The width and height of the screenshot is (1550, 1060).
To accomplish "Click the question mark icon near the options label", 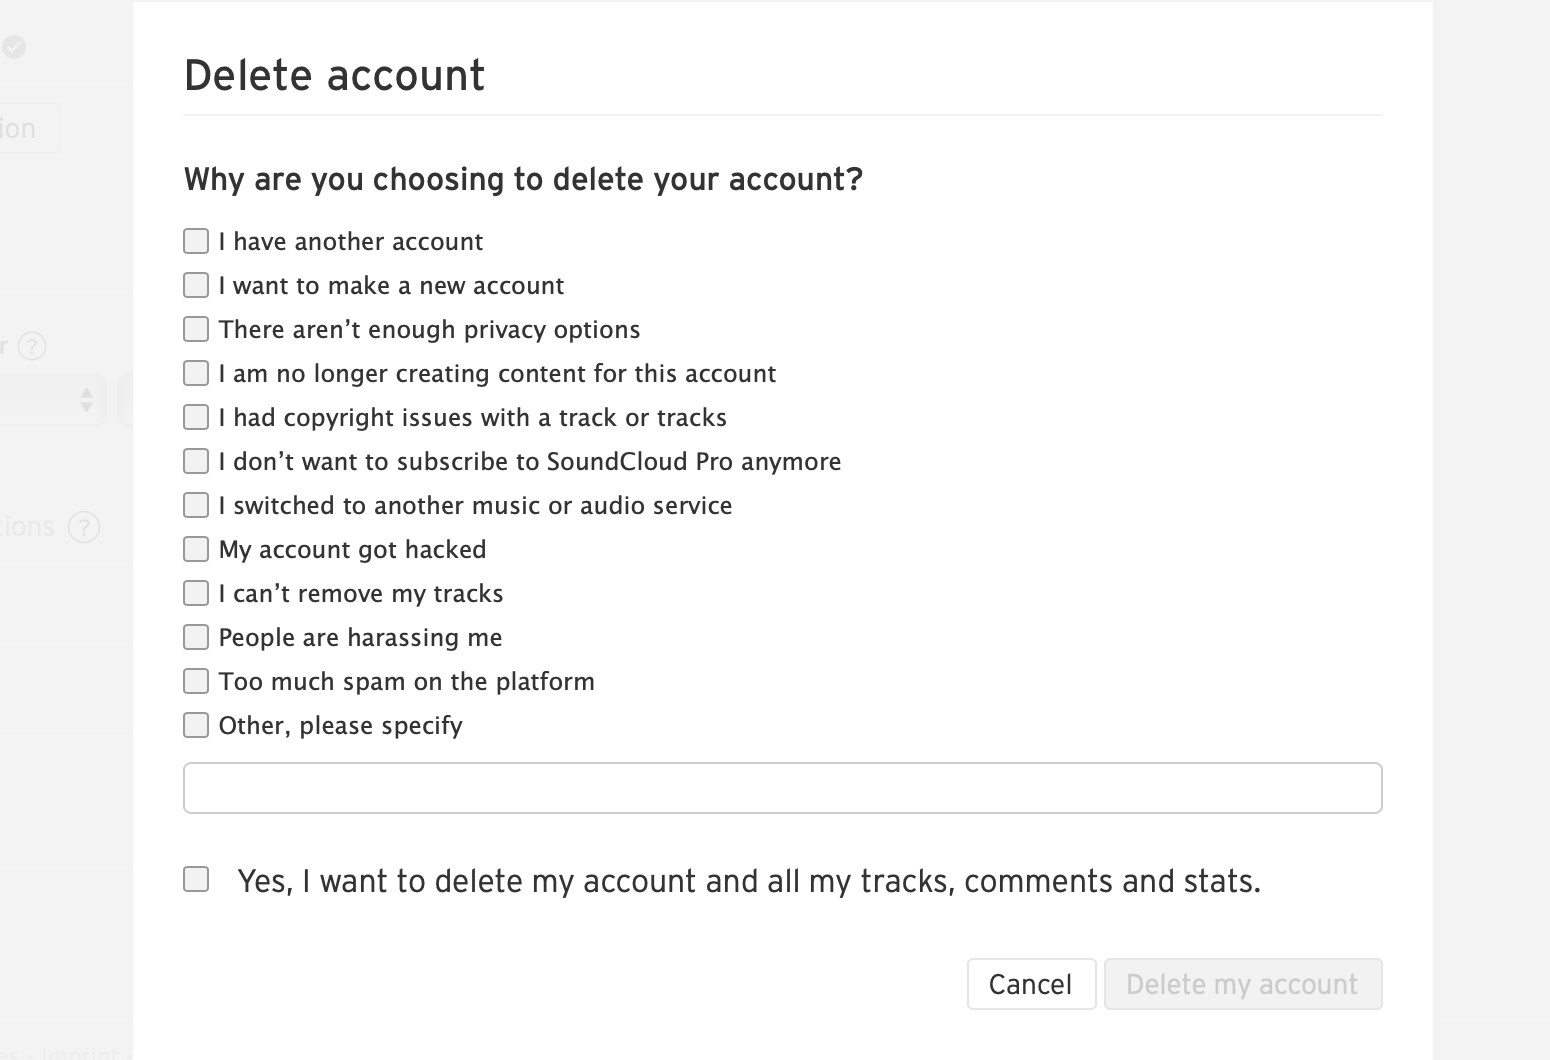I will tap(85, 527).
